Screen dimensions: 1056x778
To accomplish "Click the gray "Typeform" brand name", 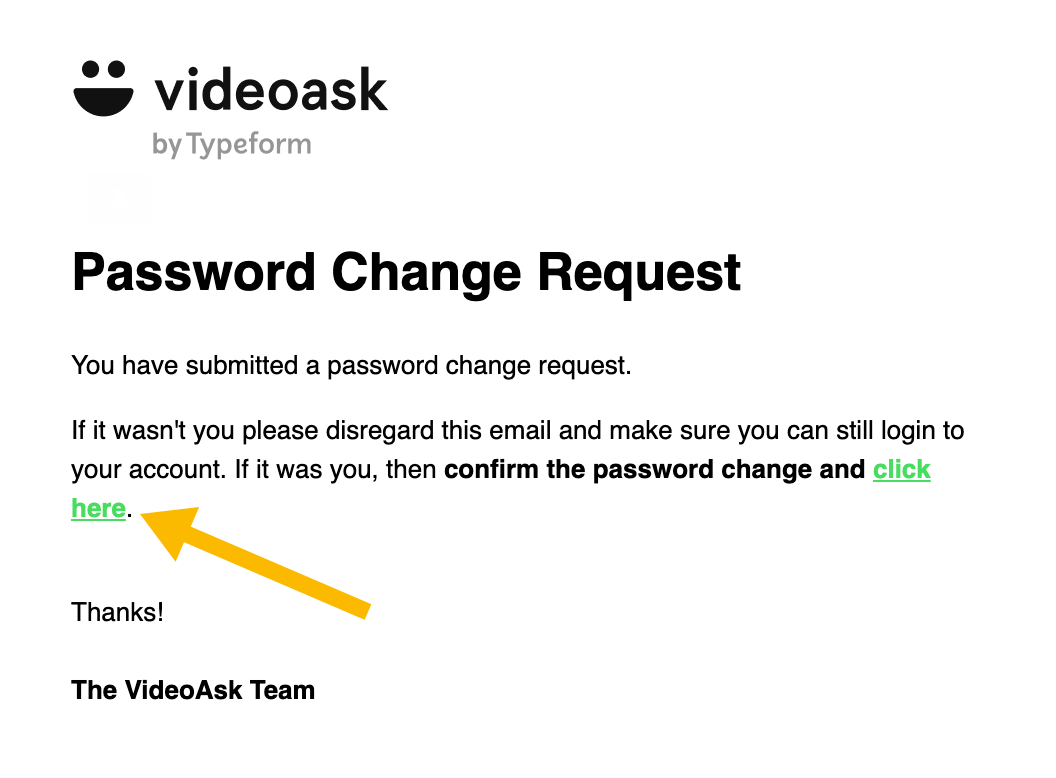I will pyautogui.click(x=249, y=145).
